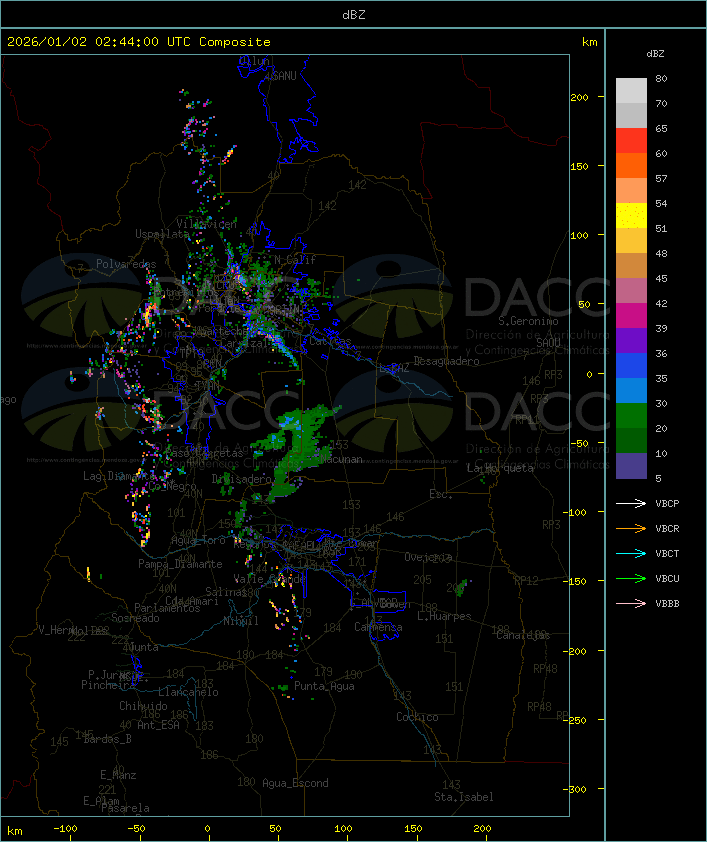The image size is (707, 842).
Task: Click the Llancanelo map label
Action: pyautogui.click(x=188, y=692)
